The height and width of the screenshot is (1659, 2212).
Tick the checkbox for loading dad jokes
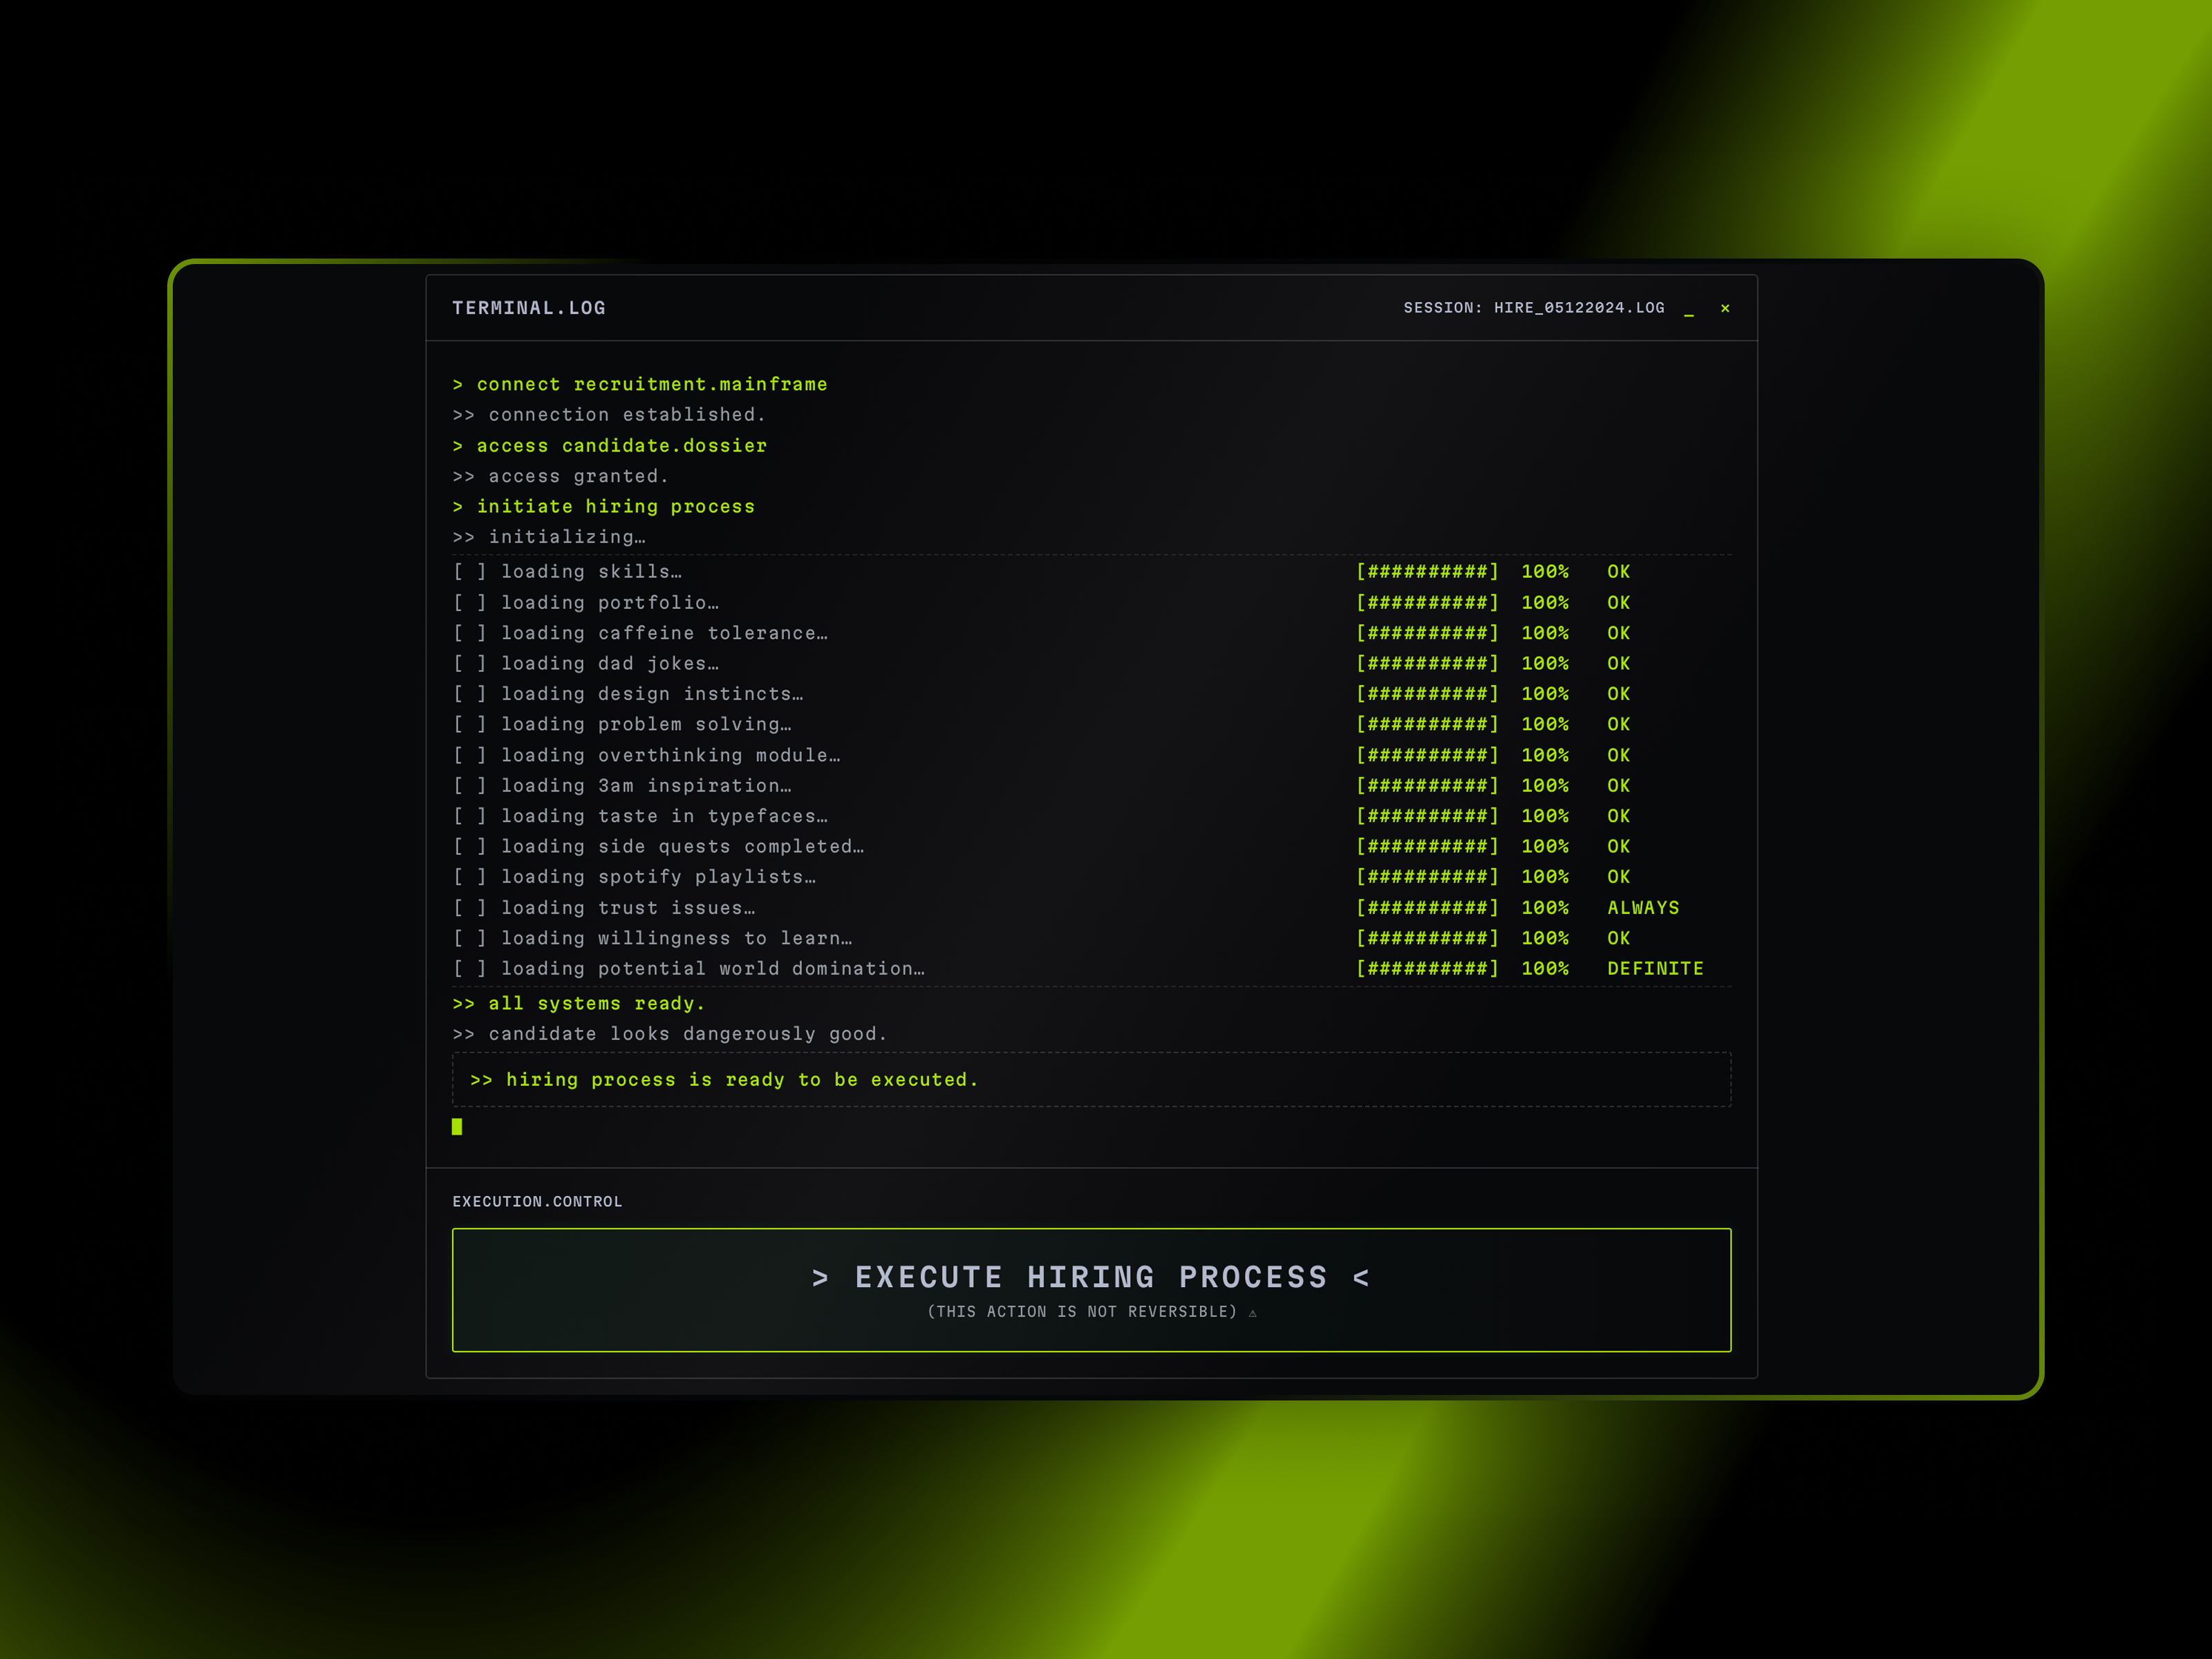(470, 664)
